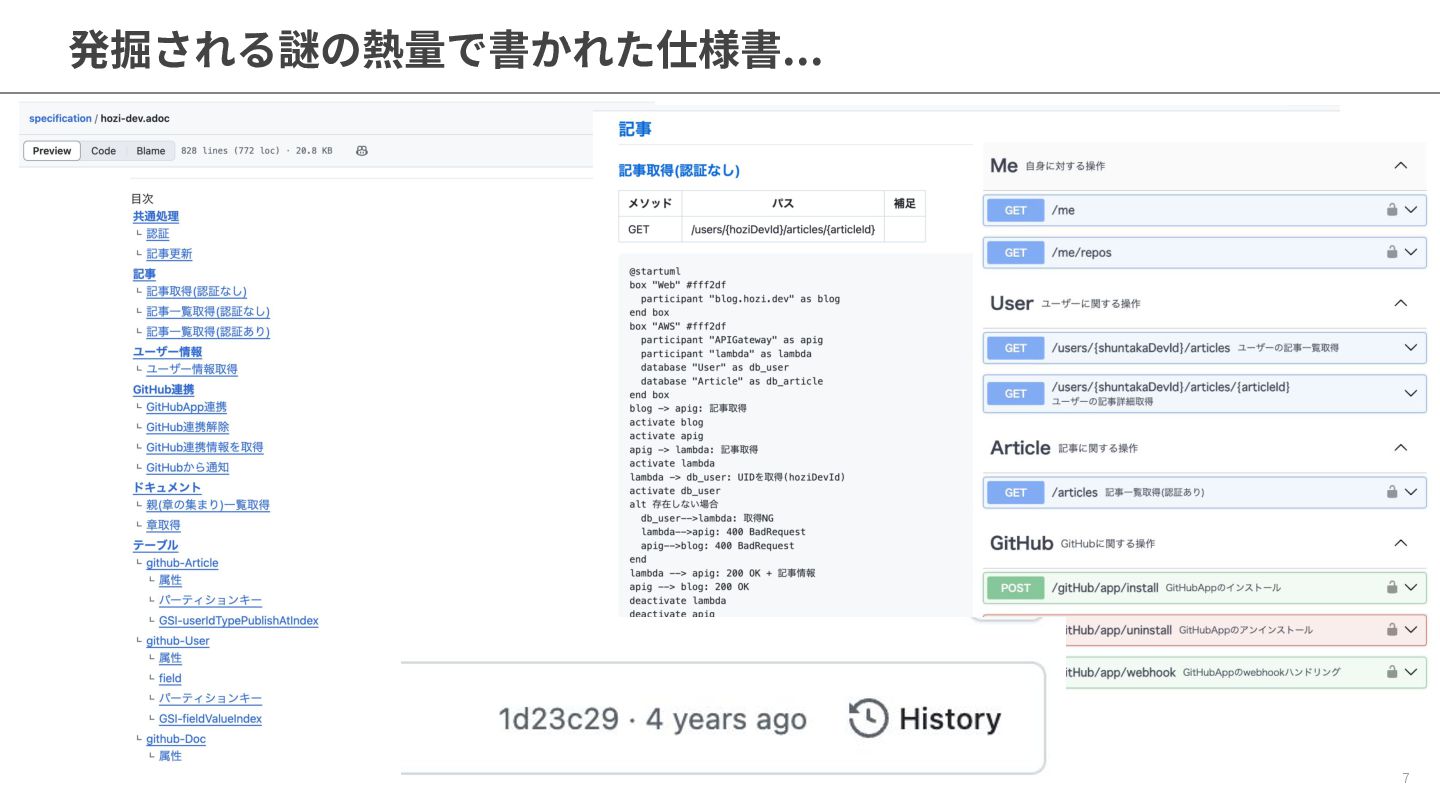Open 記事一覧取得(認証あり) link
Screen dimensions: 1440x810
208,332
